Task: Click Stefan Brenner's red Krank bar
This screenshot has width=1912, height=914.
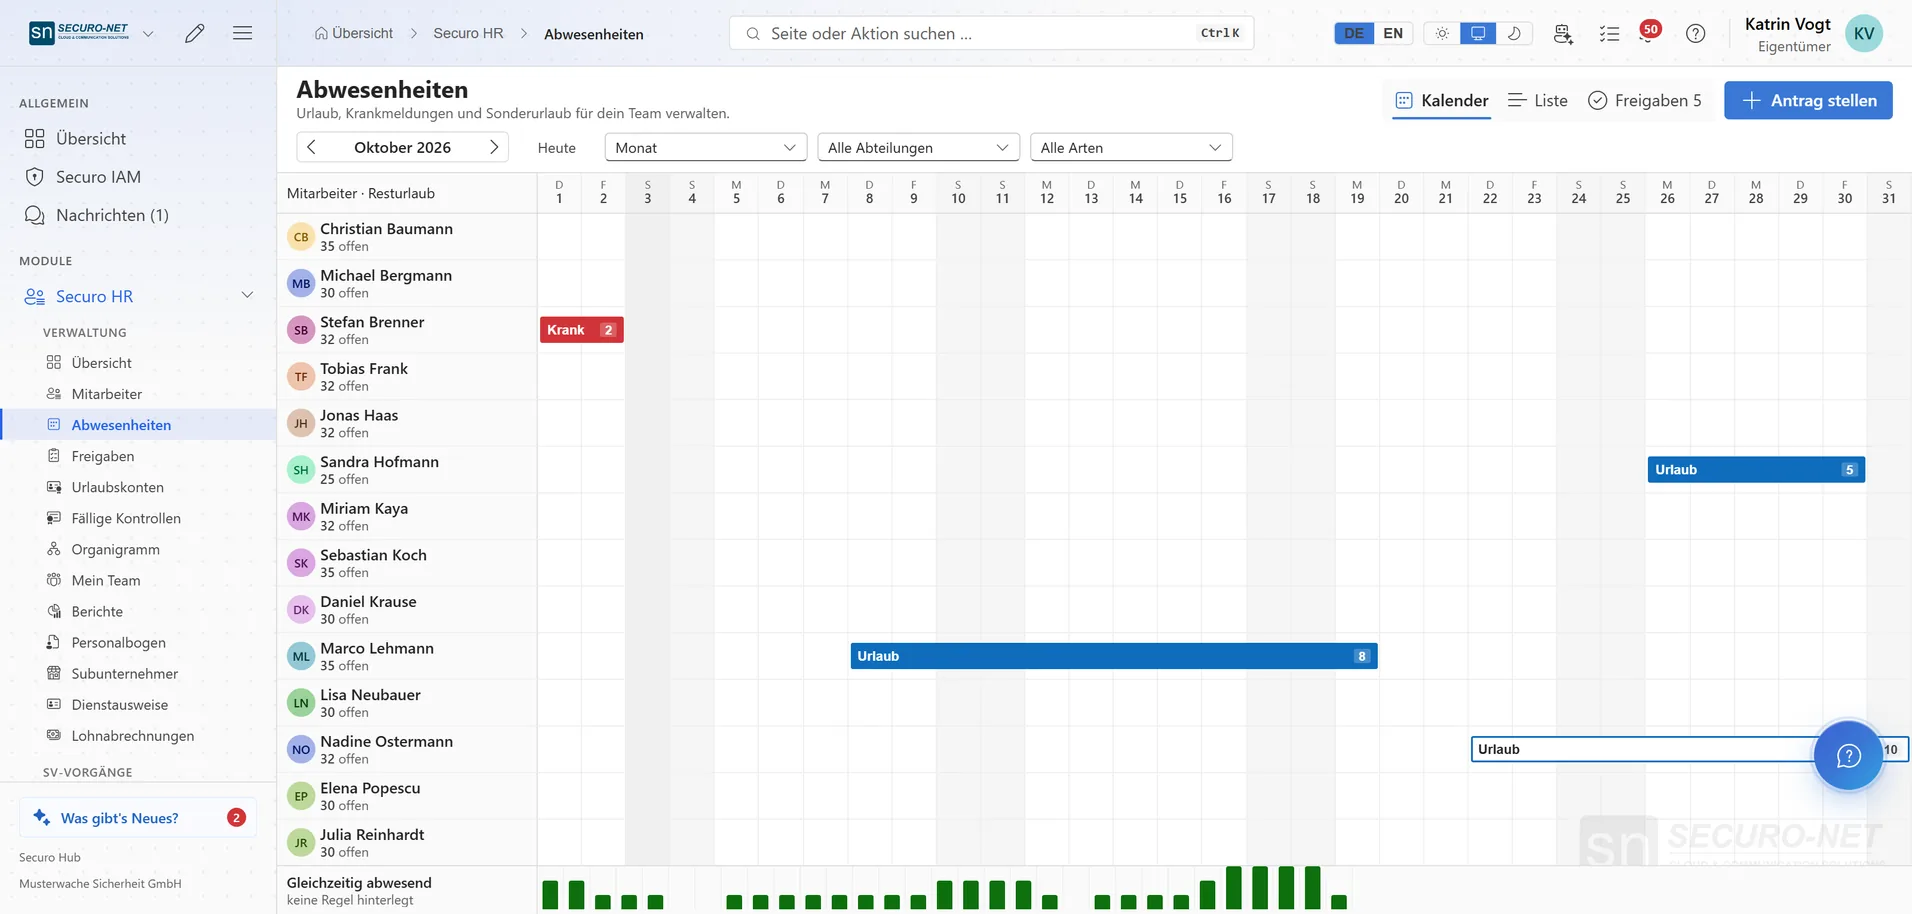Action: tap(582, 330)
